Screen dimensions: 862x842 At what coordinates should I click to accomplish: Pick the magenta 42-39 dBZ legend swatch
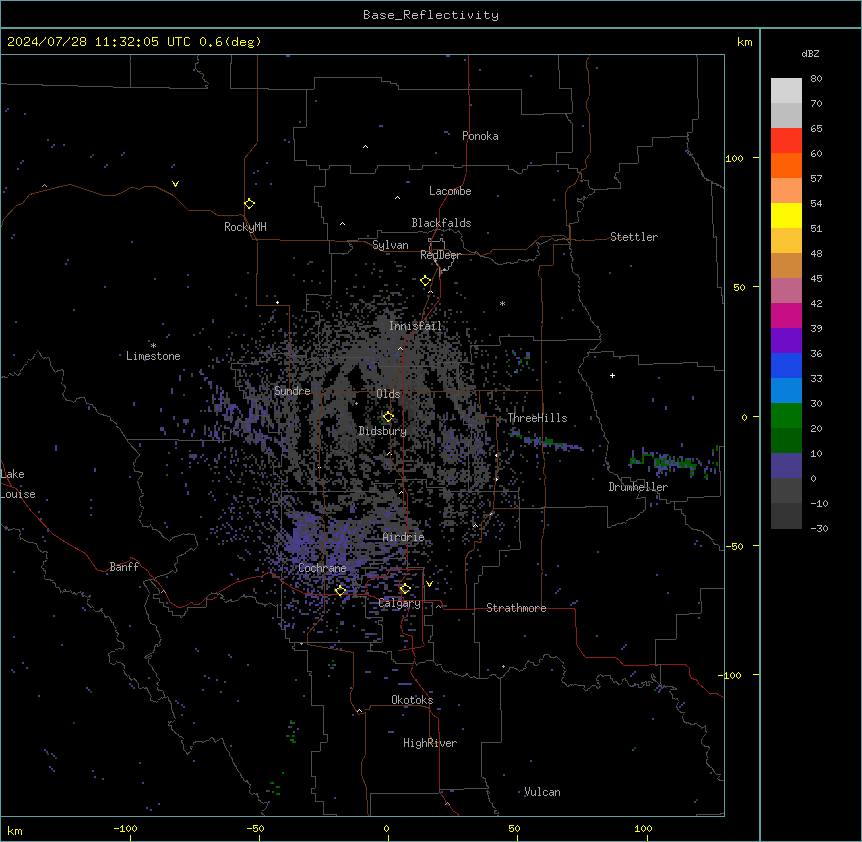pos(786,315)
